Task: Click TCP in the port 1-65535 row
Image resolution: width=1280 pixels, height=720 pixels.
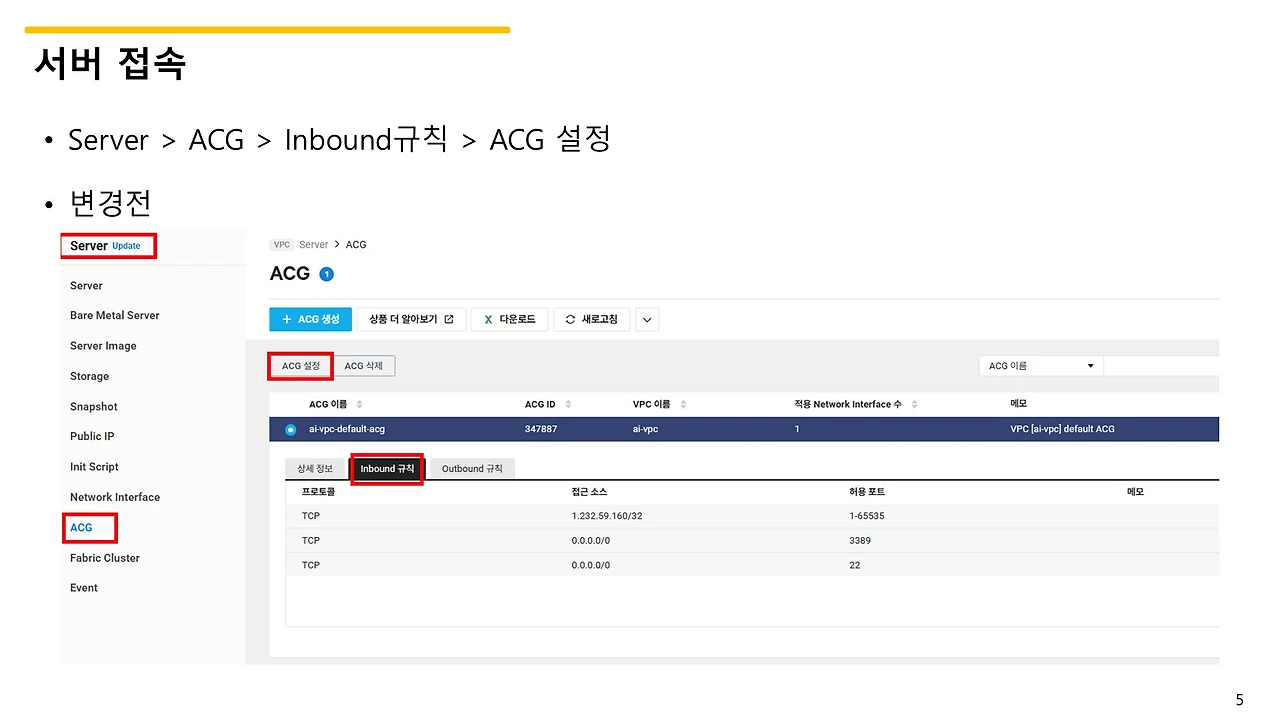Action: pos(311,516)
